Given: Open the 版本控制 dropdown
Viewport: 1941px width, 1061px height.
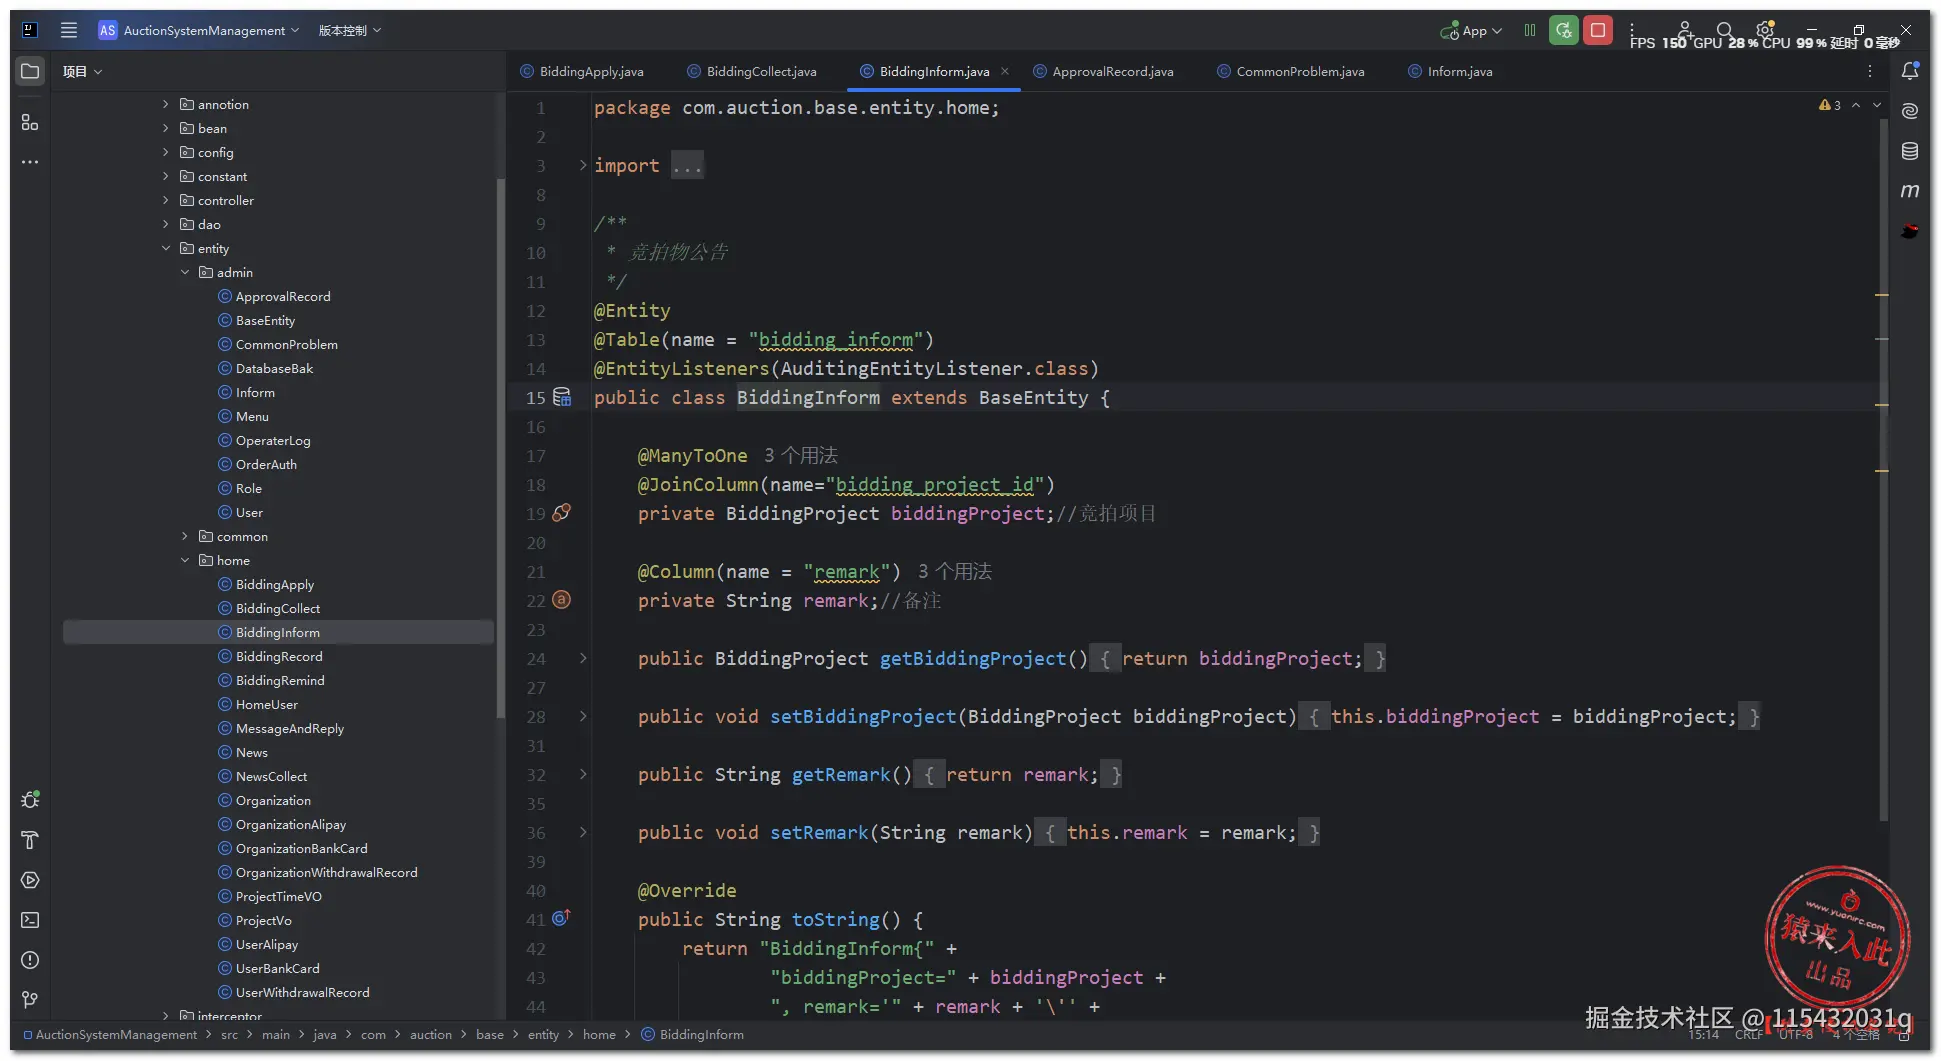Looking at the screenshot, I should (350, 30).
